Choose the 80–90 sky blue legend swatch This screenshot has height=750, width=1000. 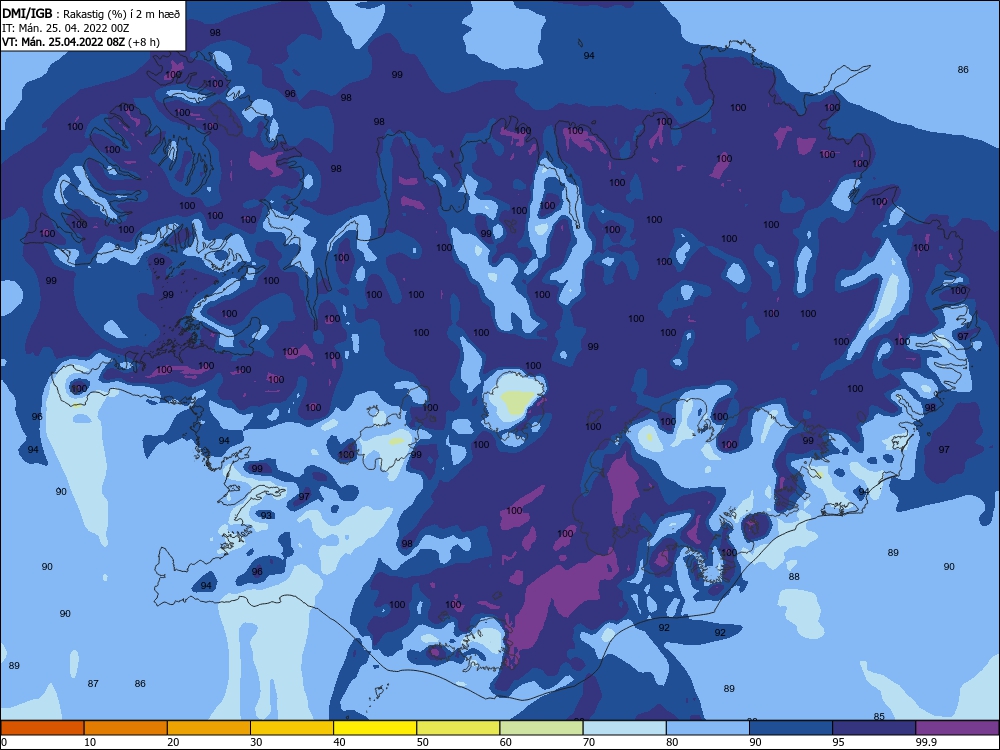coord(708,728)
